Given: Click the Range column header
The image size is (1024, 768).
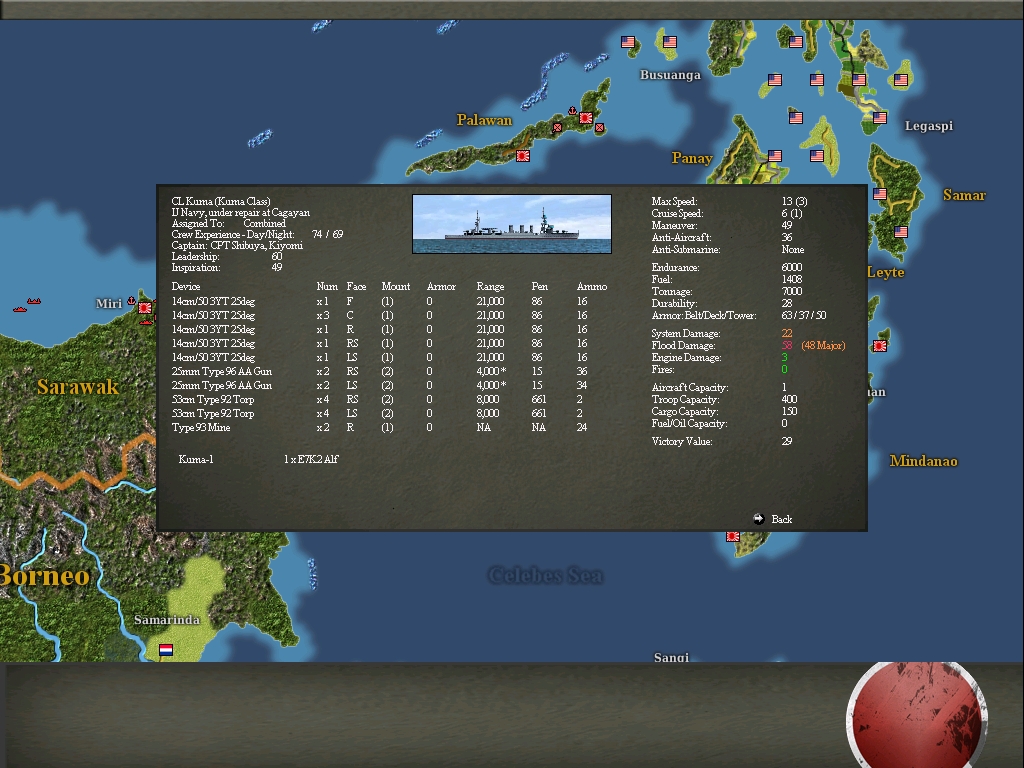Looking at the screenshot, I should tap(490, 287).
